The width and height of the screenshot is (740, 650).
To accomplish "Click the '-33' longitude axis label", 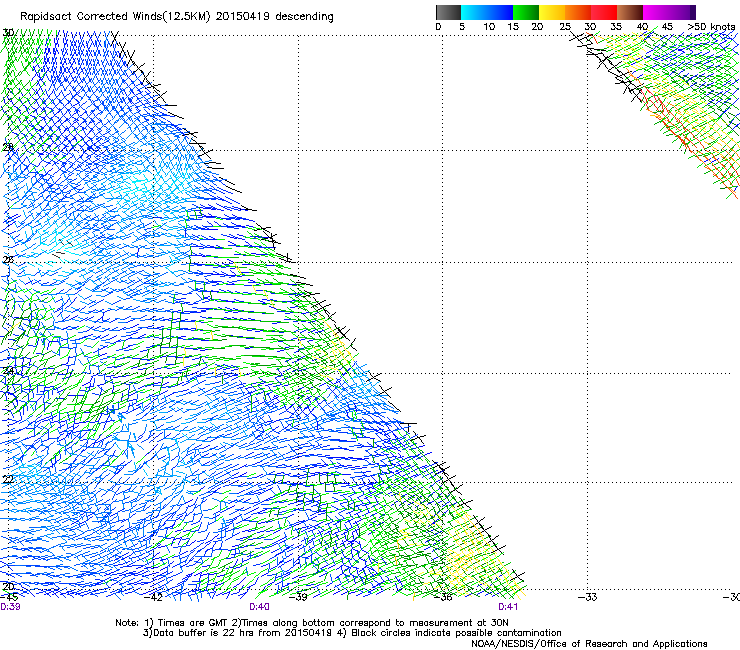I will pyautogui.click(x=588, y=597).
